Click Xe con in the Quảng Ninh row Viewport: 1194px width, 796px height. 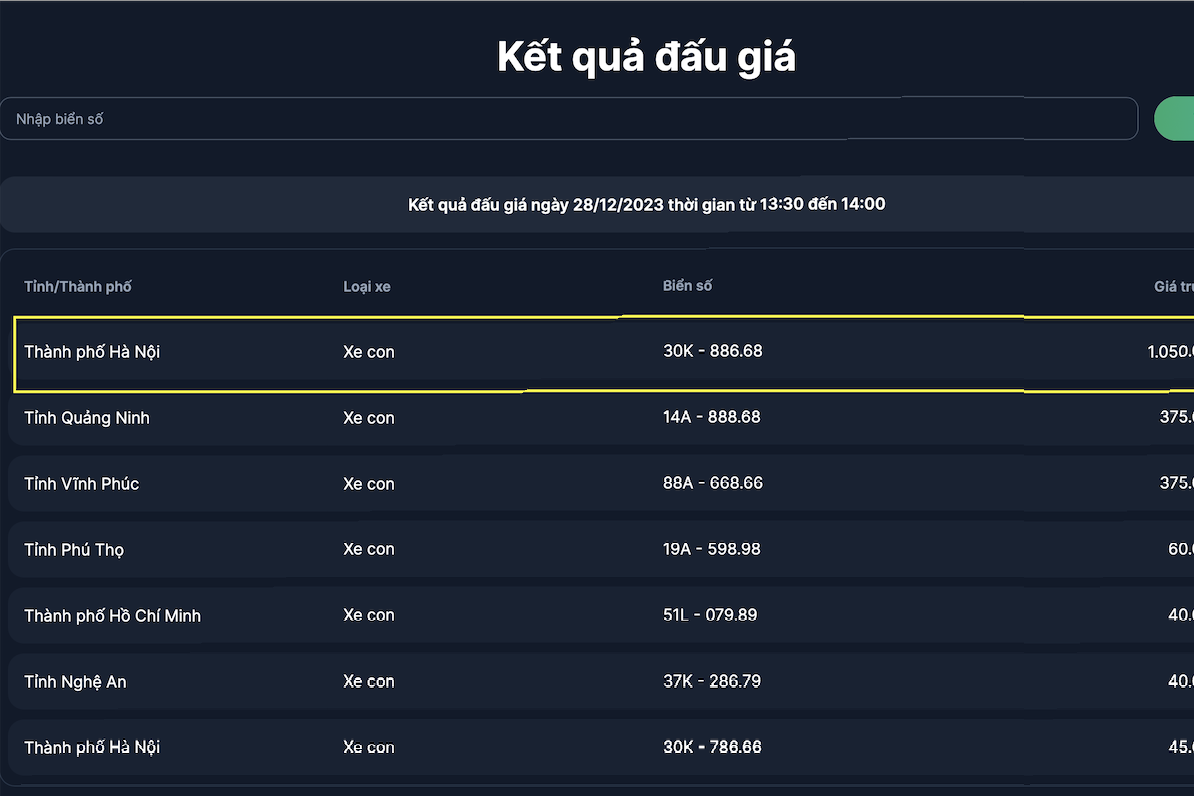click(x=369, y=418)
